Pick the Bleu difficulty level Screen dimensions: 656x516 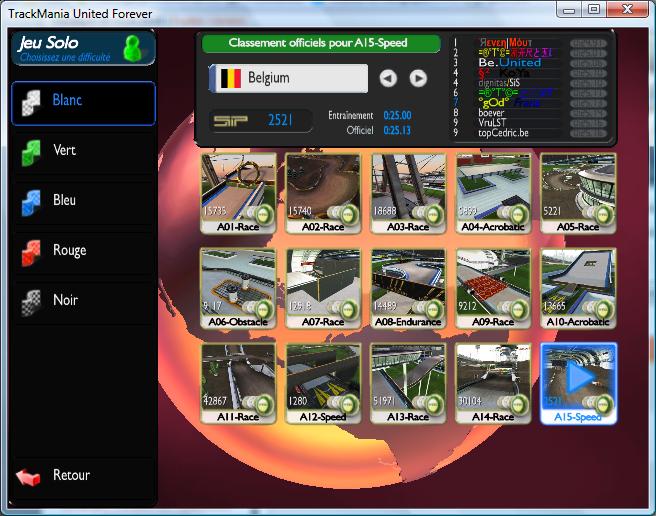[x=83, y=201]
